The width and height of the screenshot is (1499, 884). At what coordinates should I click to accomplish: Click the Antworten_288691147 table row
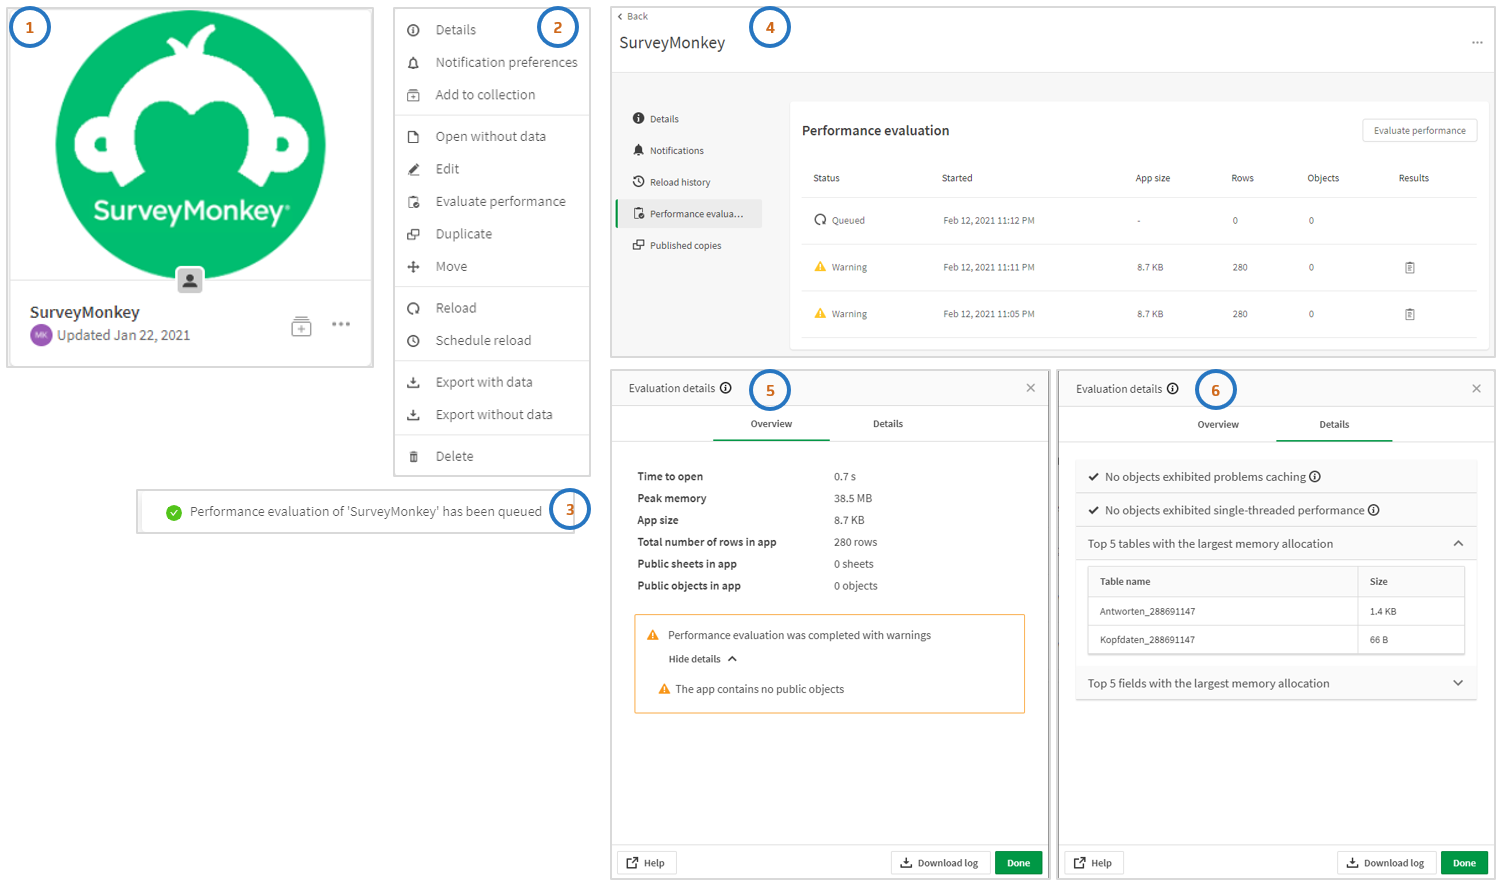(x=1276, y=611)
